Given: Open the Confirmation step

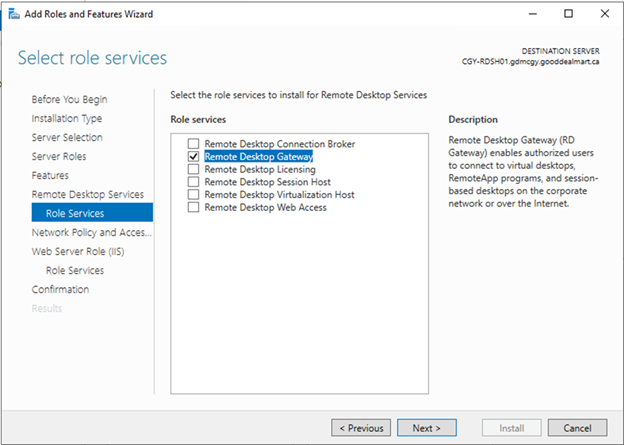Looking at the screenshot, I should (60, 289).
